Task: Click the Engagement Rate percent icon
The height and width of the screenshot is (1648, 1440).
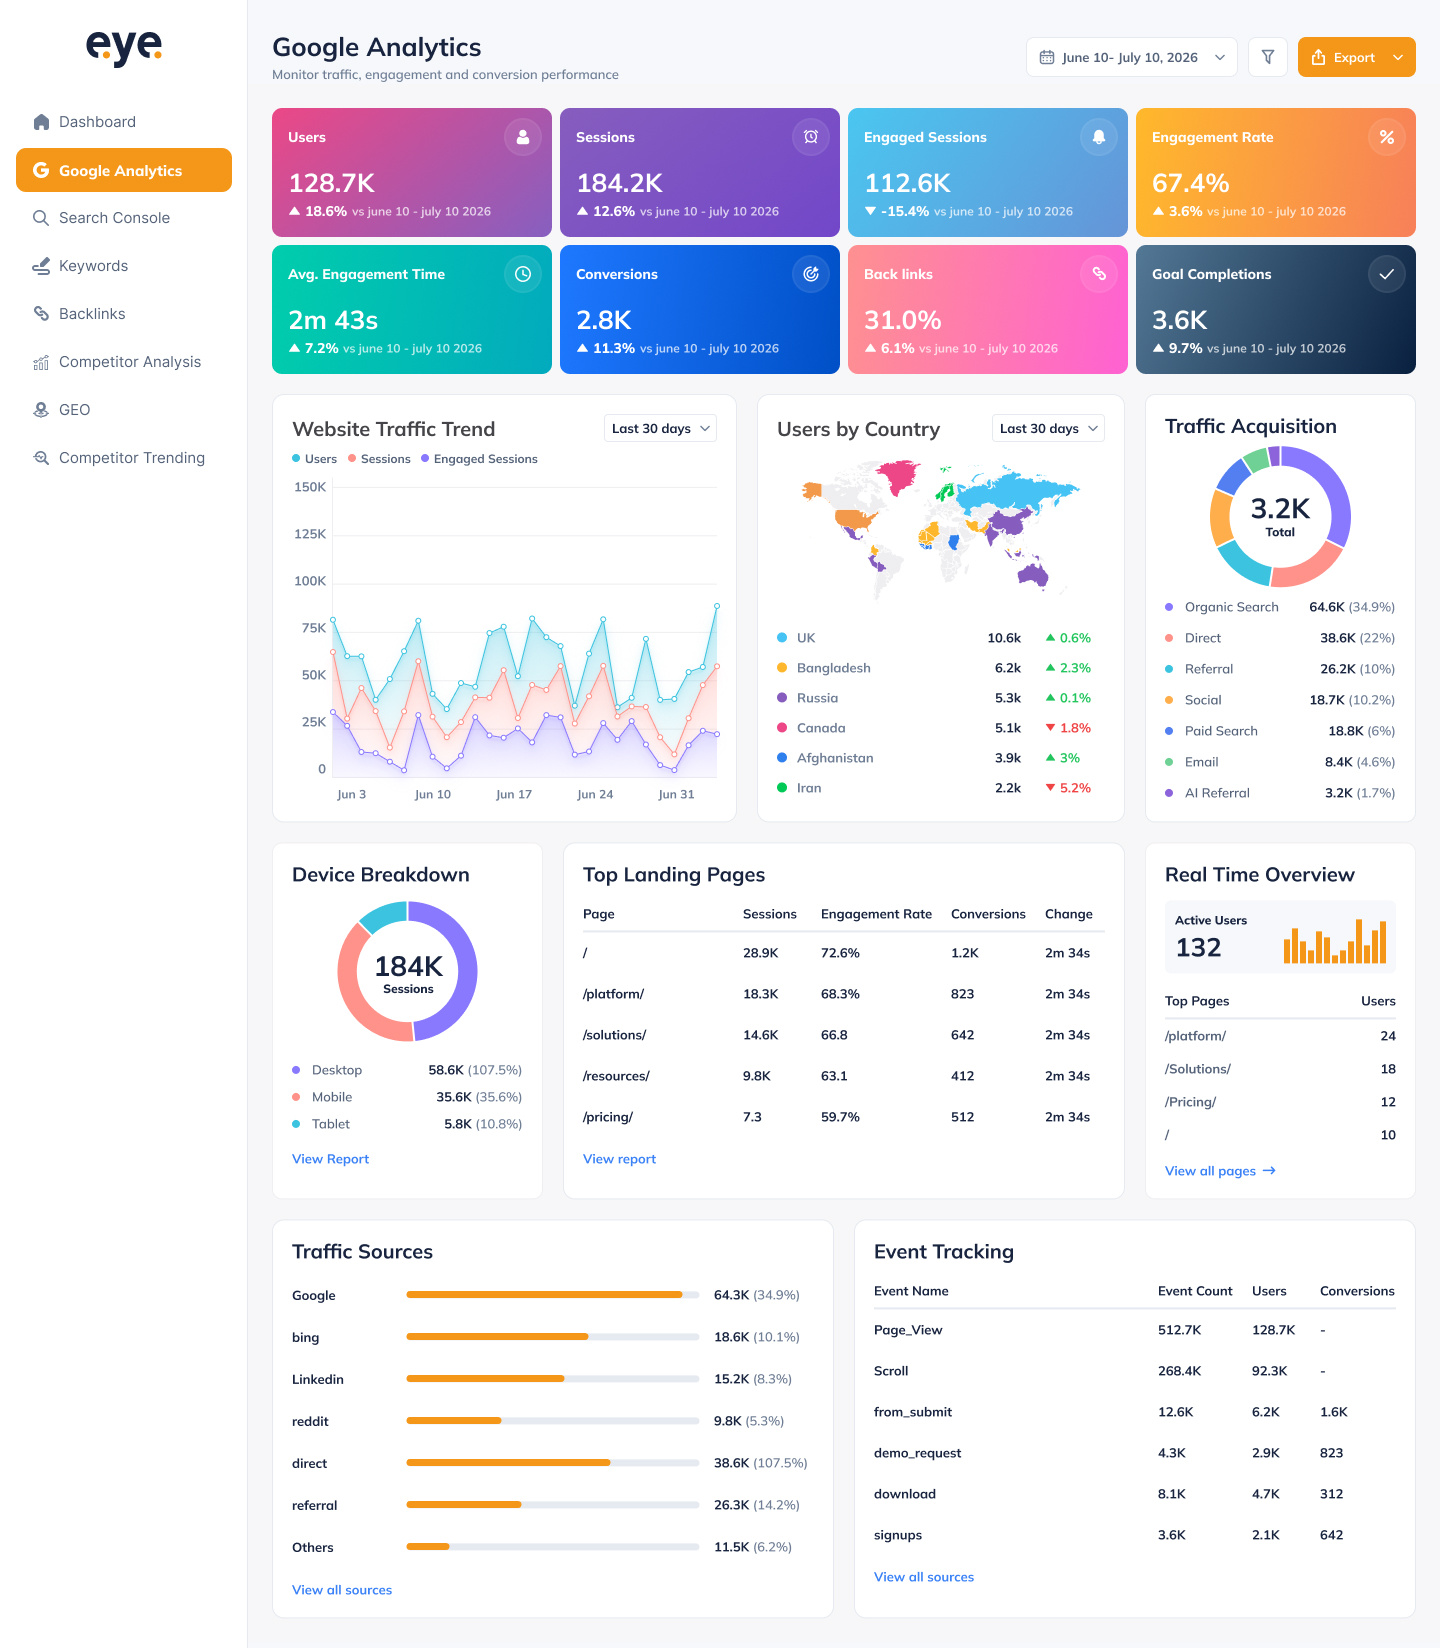Action: (x=1387, y=137)
